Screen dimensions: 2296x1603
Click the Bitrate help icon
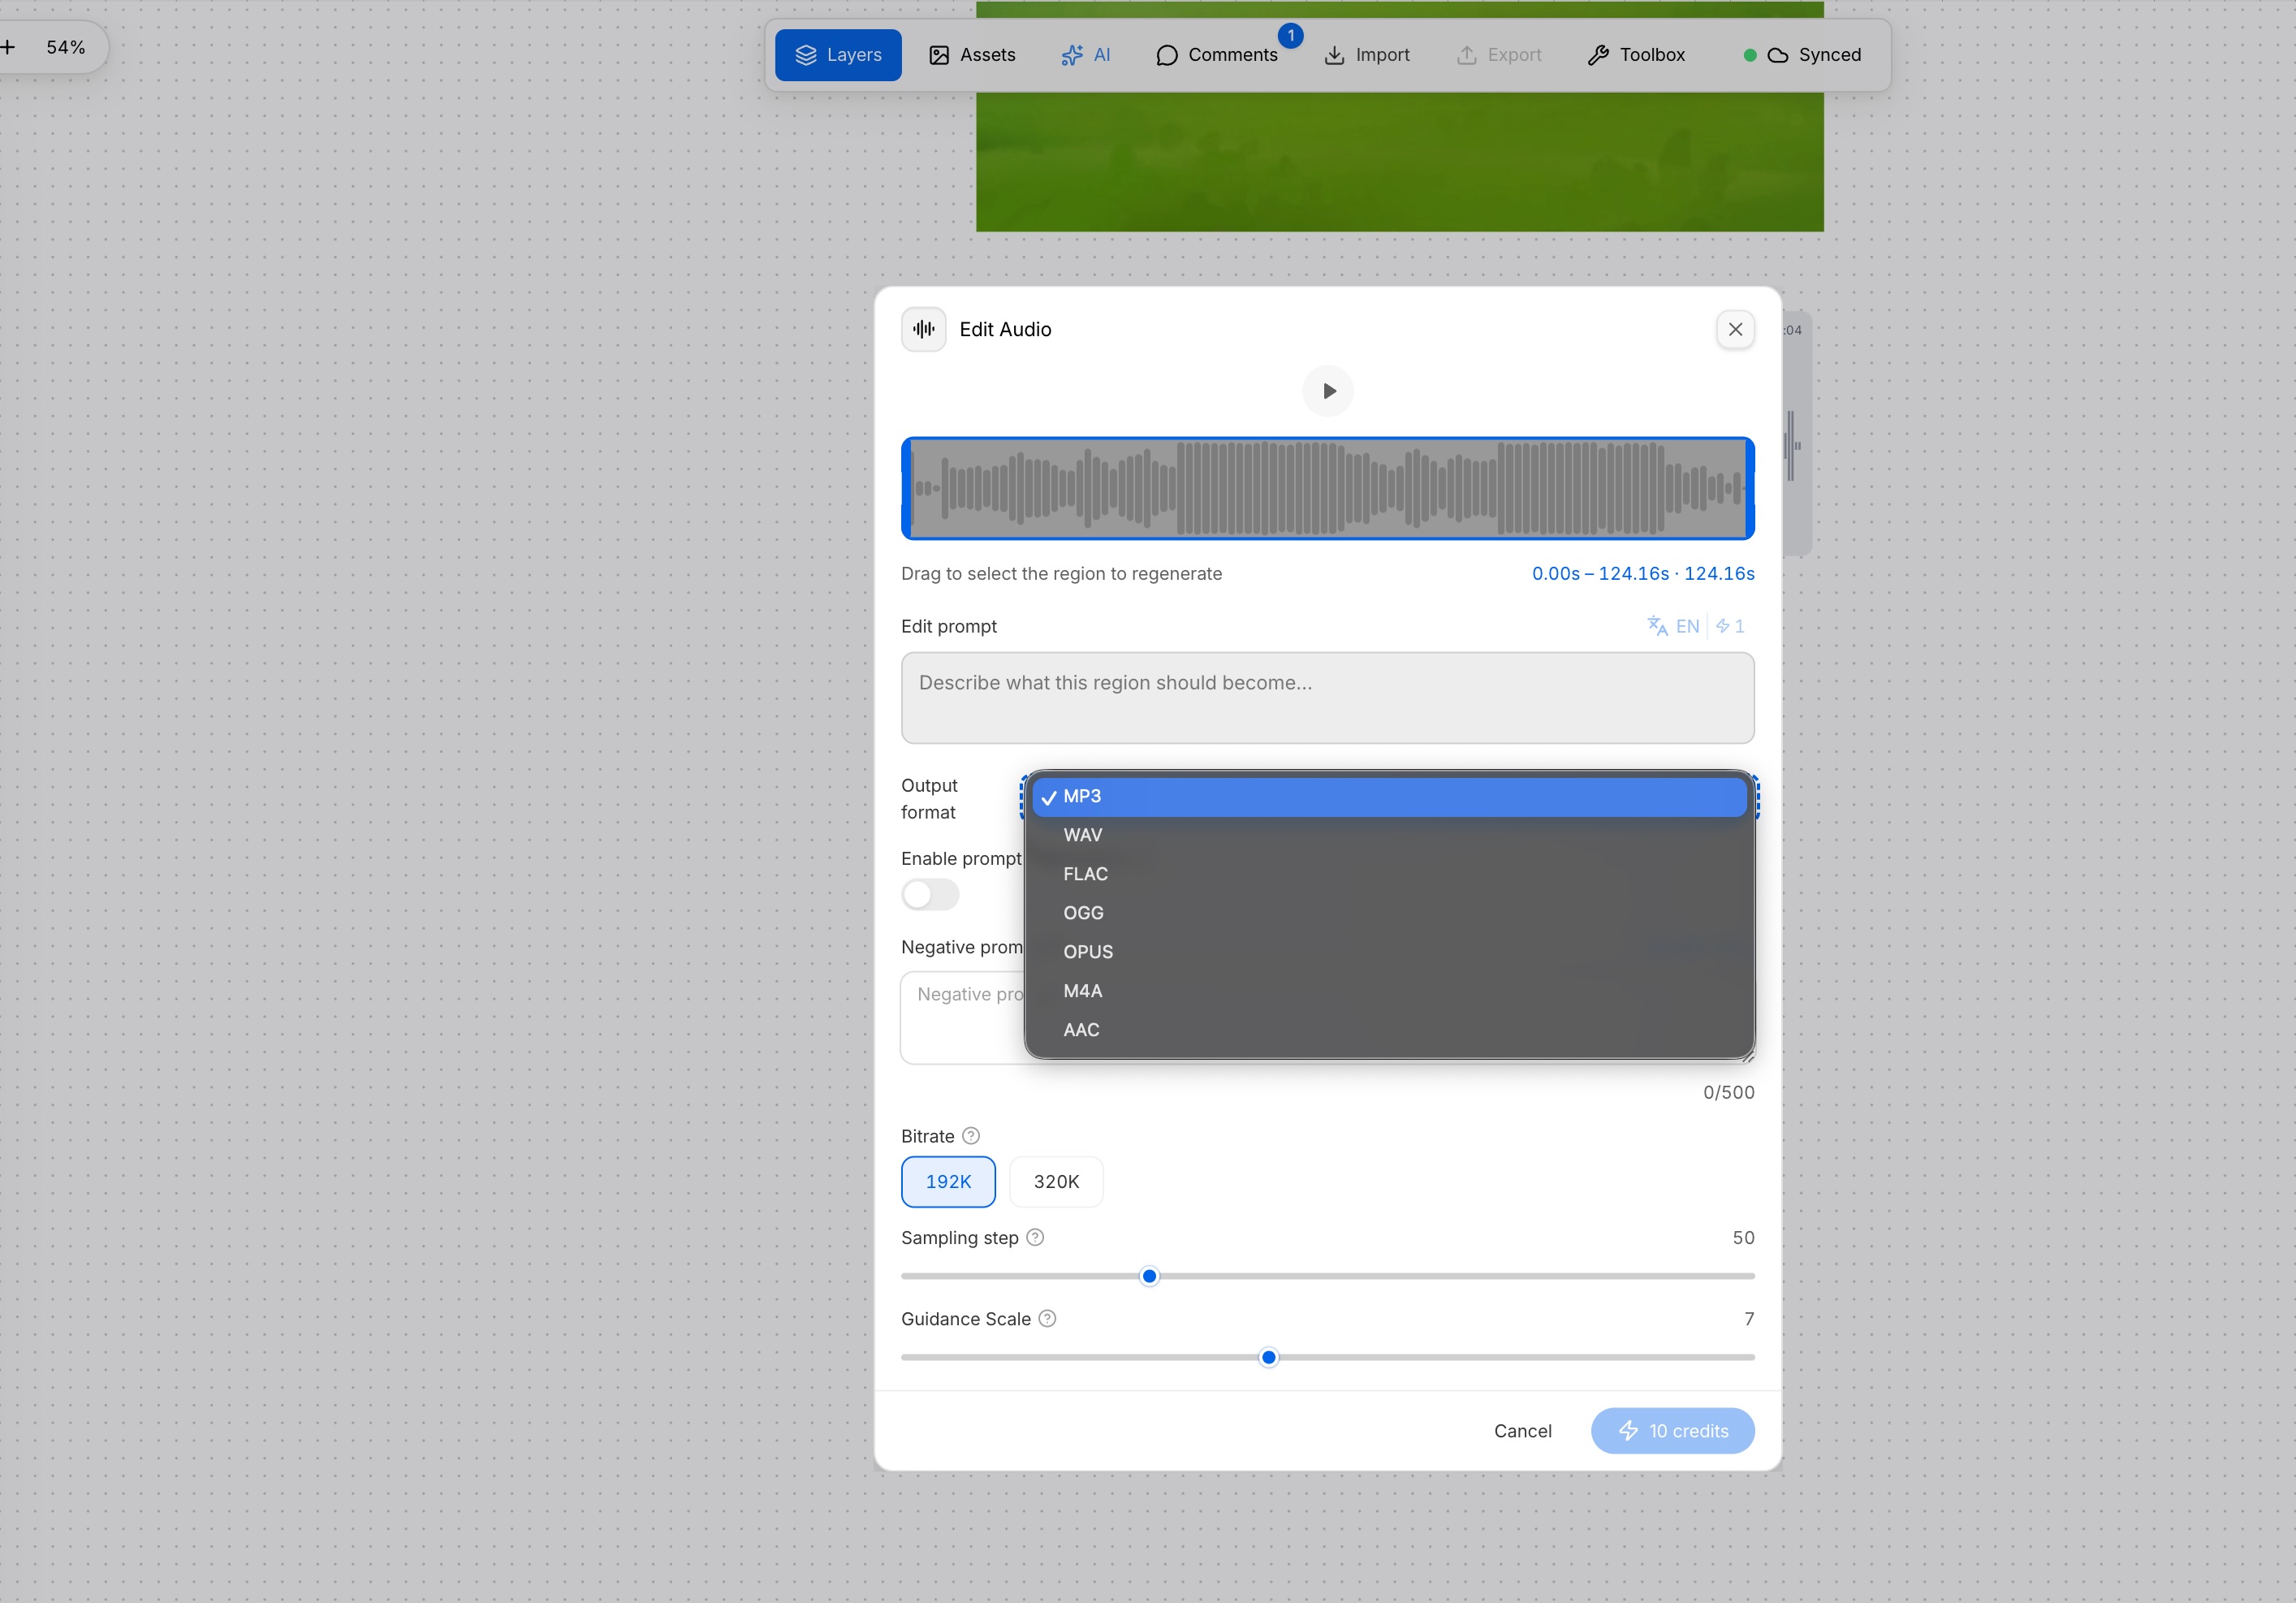pos(971,1136)
